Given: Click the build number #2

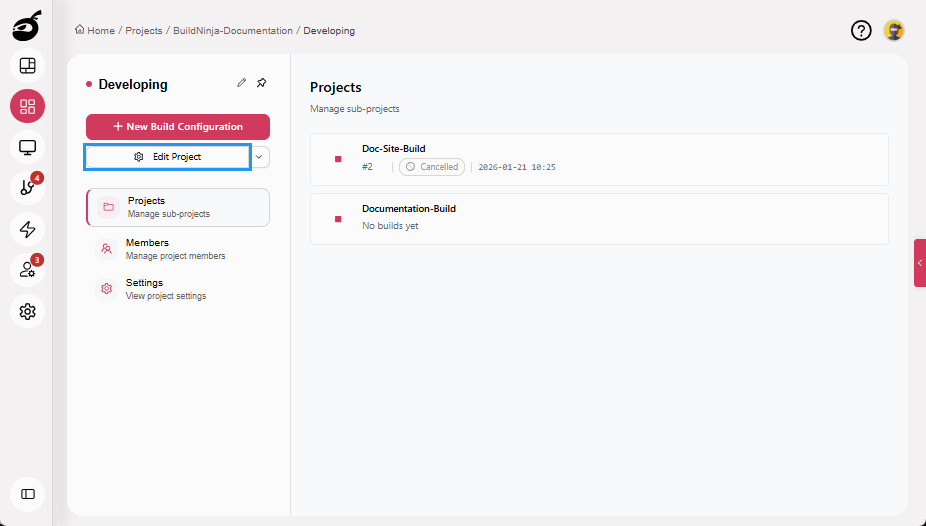Looking at the screenshot, I should pyautogui.click(x=367, y=167).
